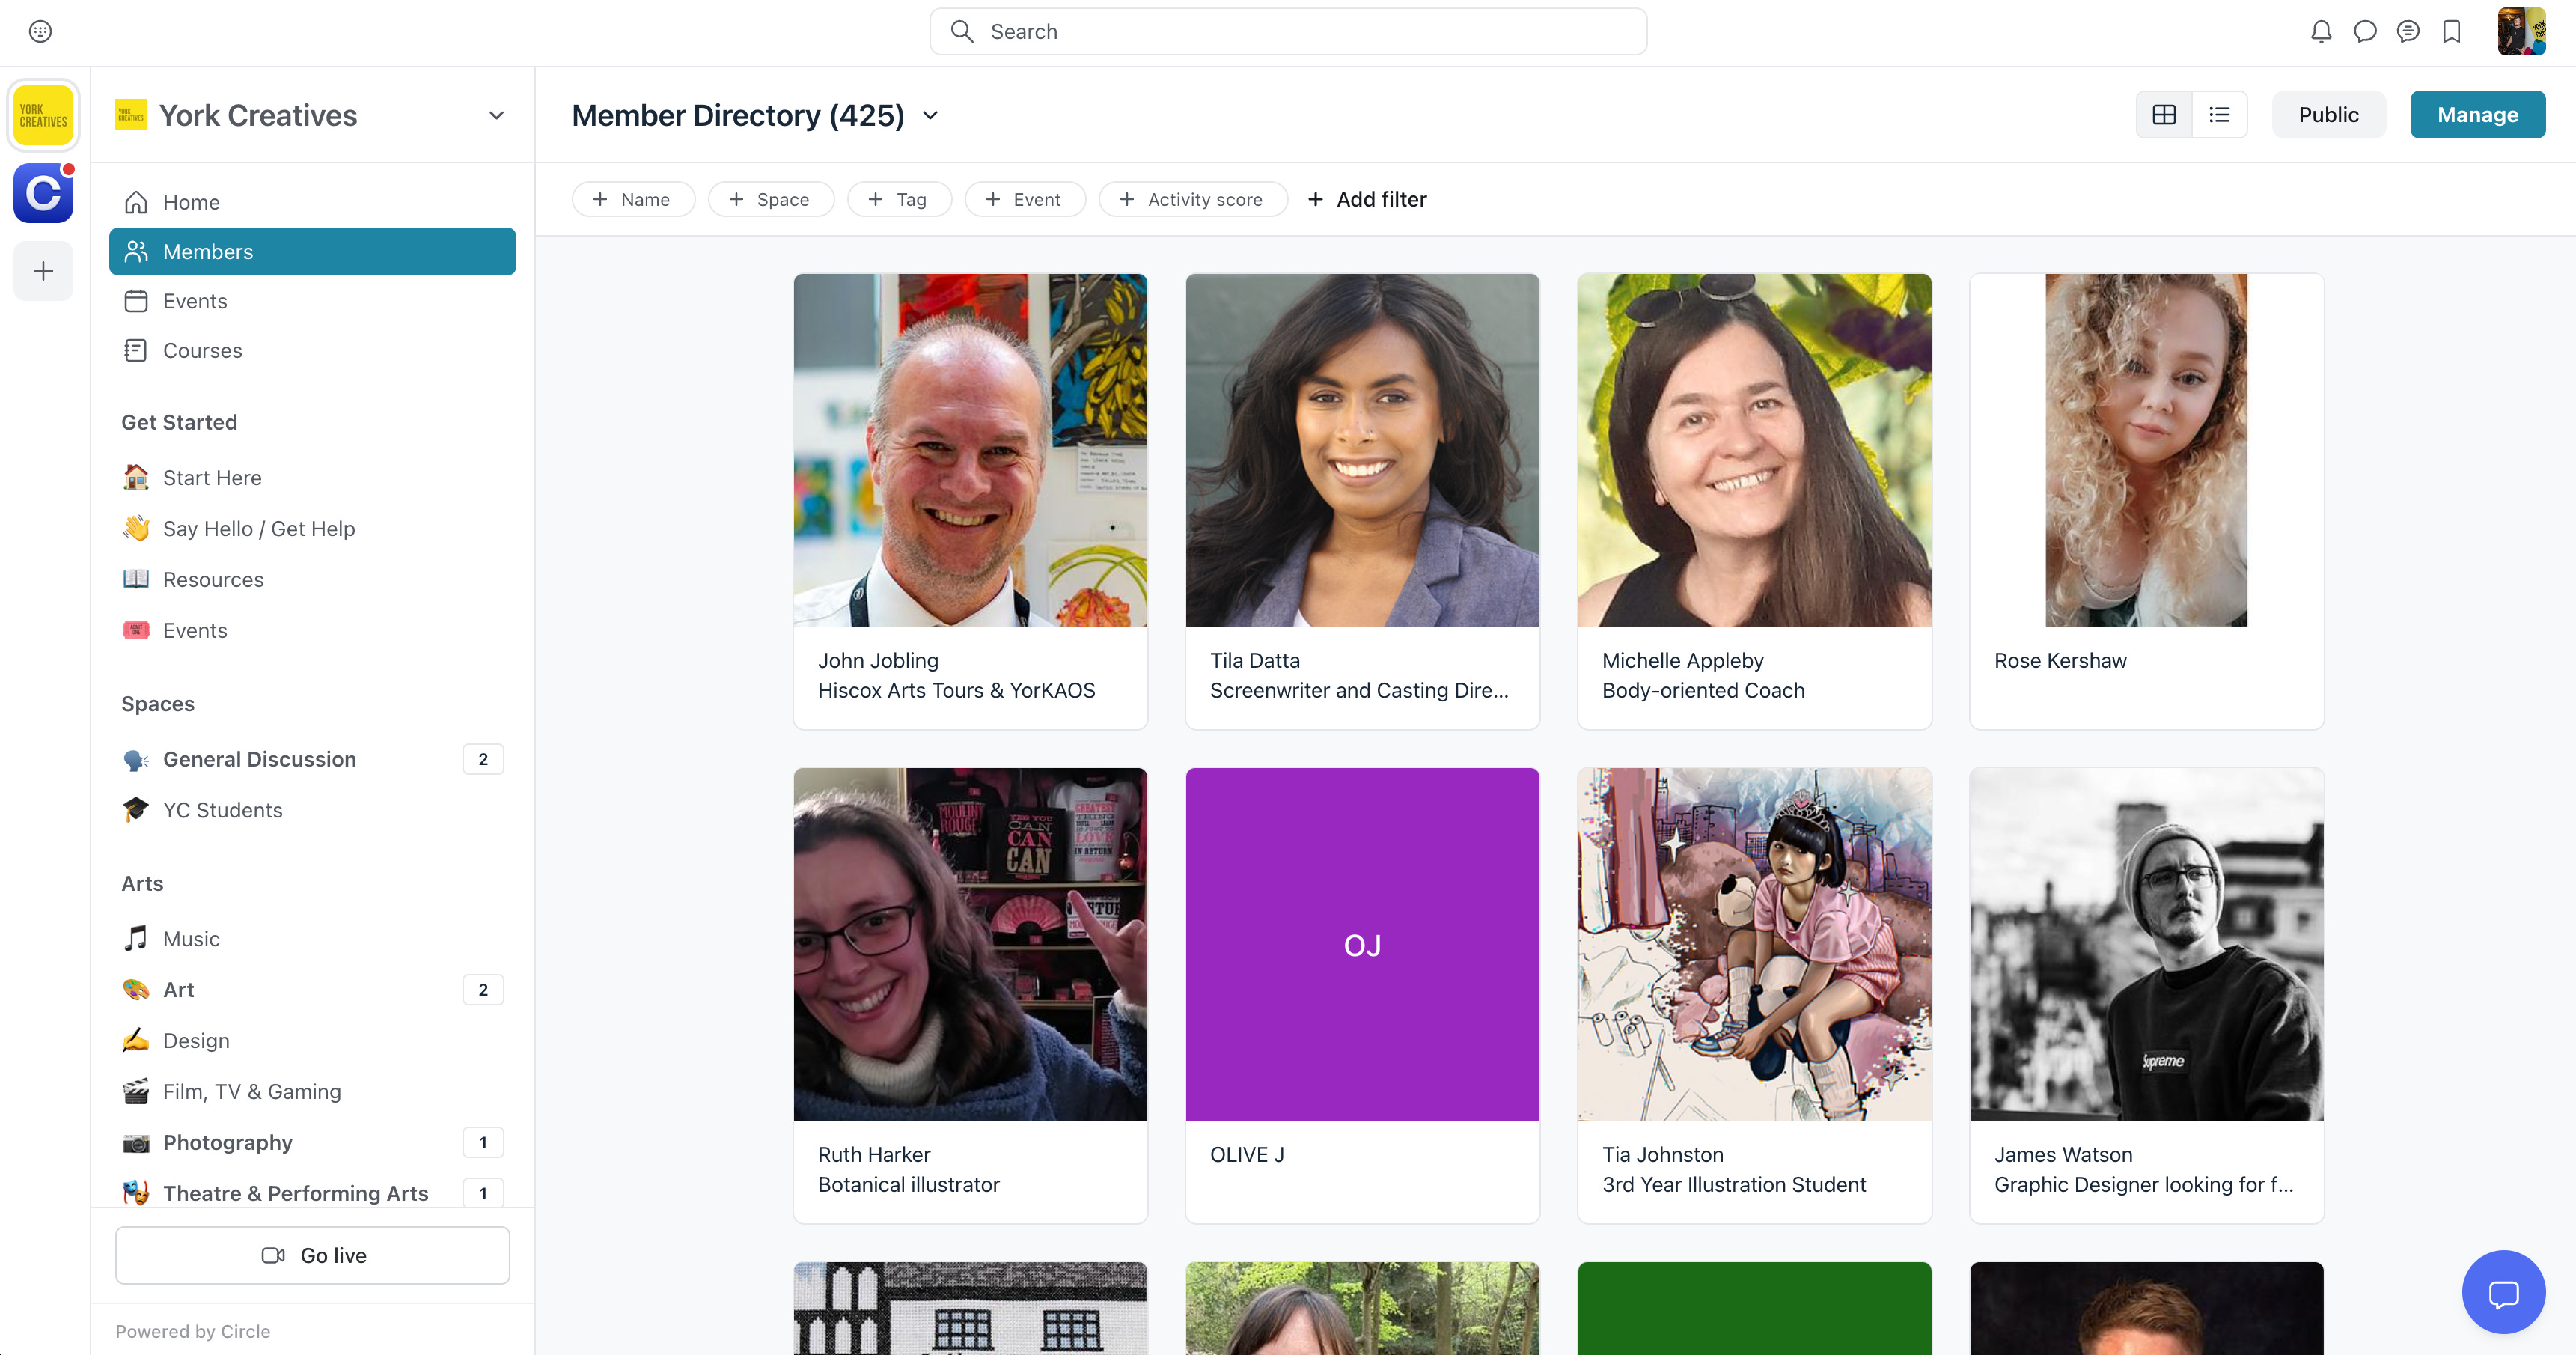Click the Home house icon
Viewport: 2576px width, 1355px height.
coord(136,203)
